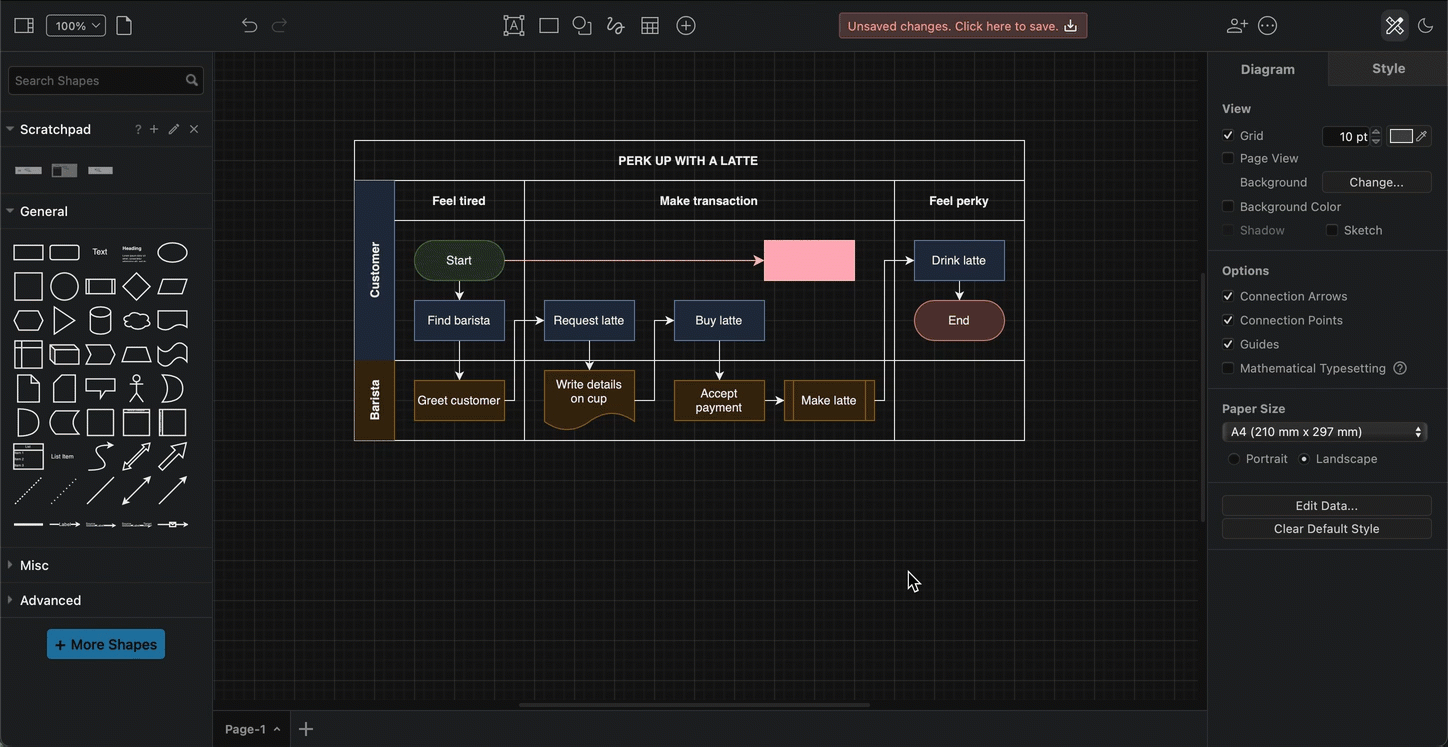Click the More Shapes button
Viewport: 1448px width, 747px height.
click(106, 644)
